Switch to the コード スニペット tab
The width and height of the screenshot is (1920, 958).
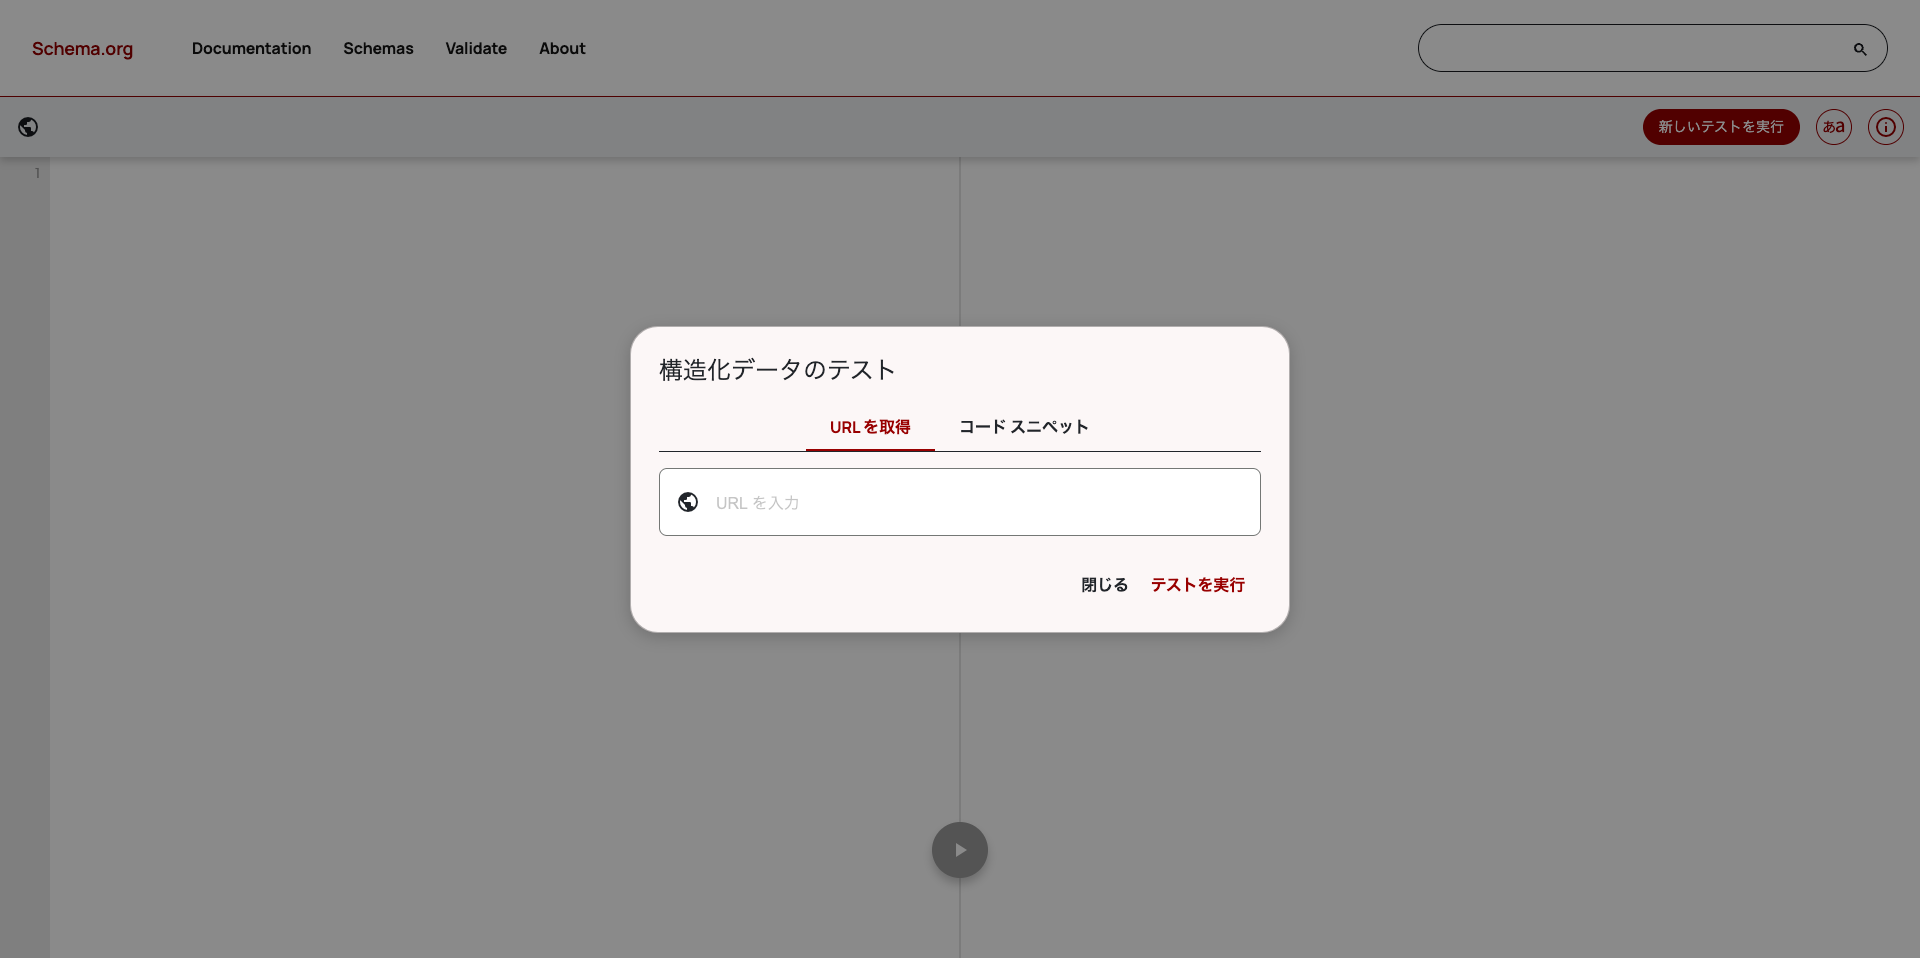pos(1024,427)
